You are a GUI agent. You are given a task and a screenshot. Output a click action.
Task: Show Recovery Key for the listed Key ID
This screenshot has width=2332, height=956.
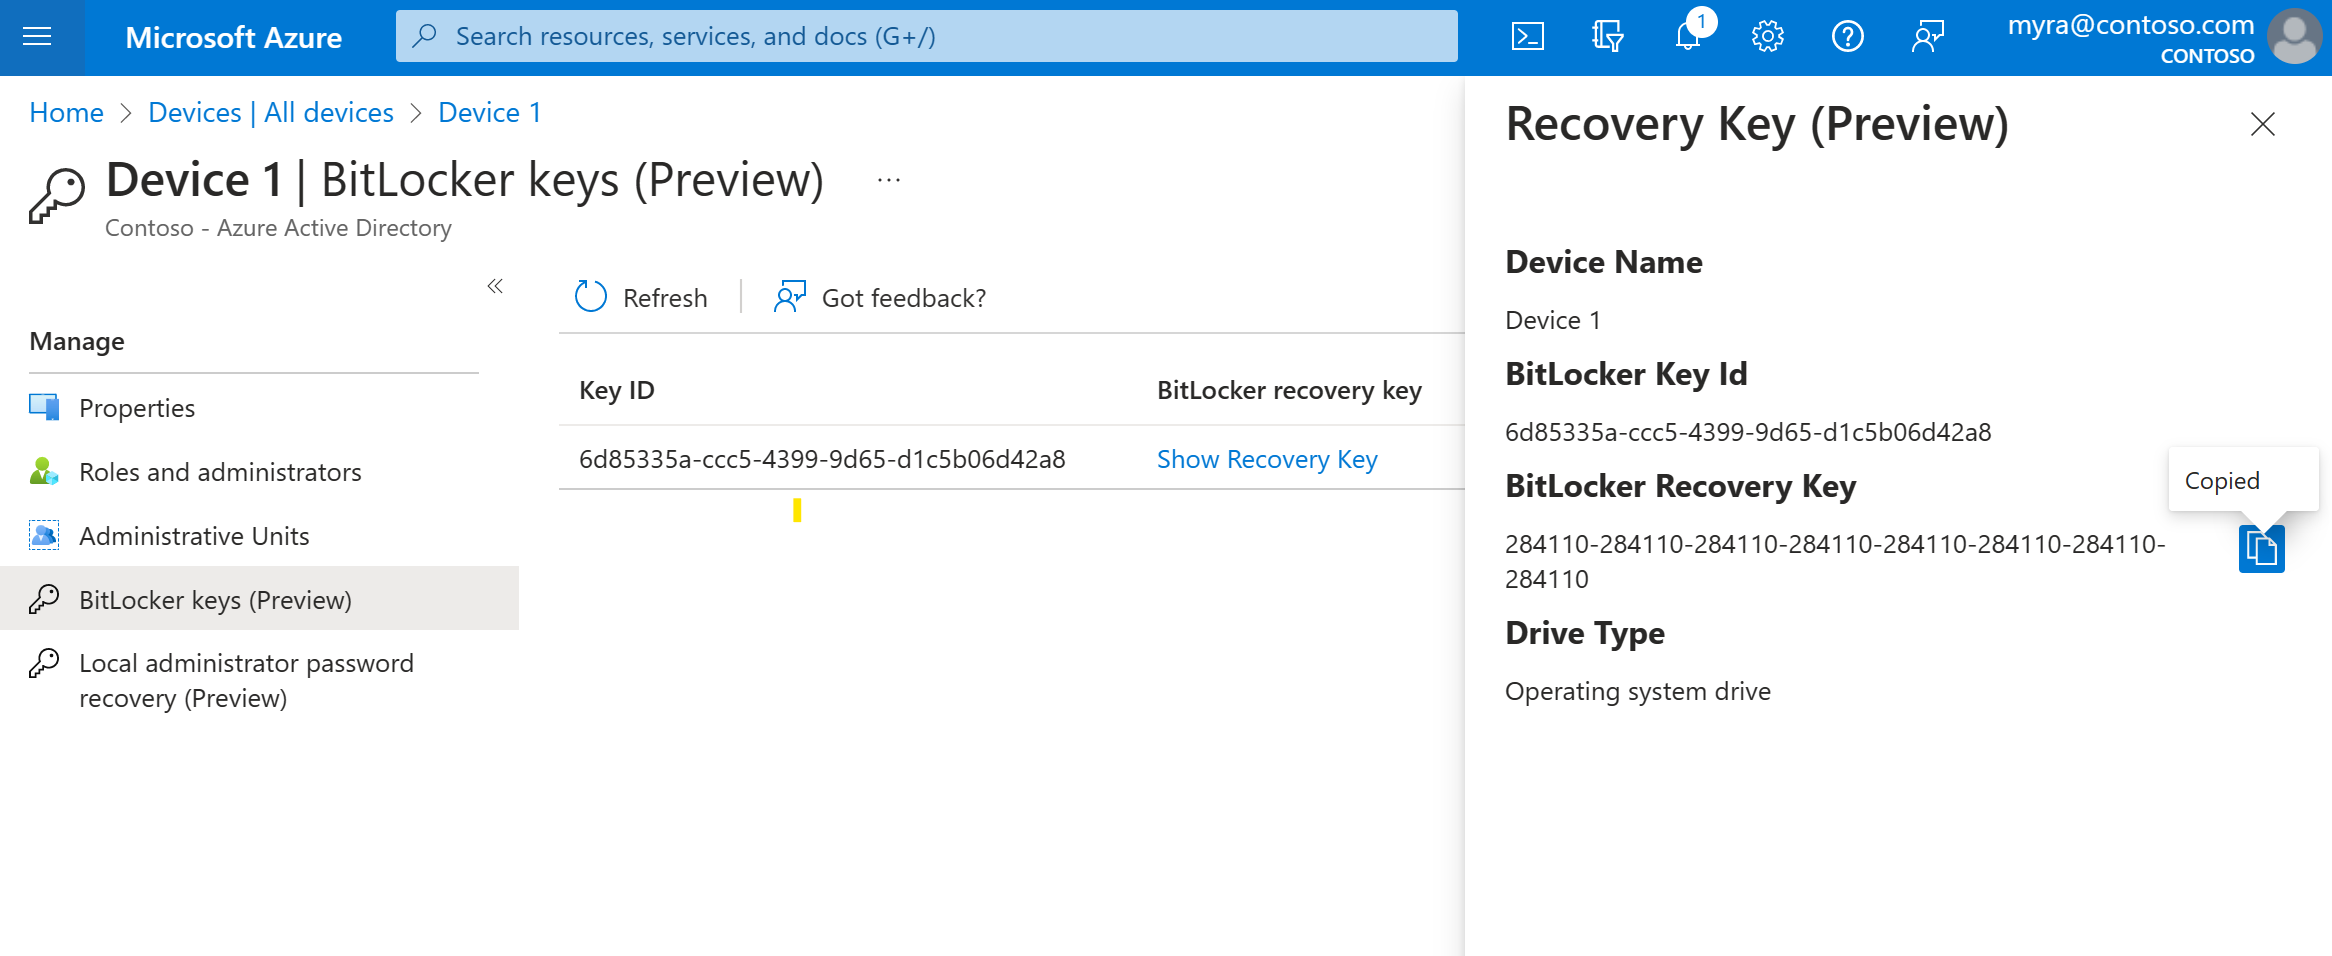coord(1266,459)
